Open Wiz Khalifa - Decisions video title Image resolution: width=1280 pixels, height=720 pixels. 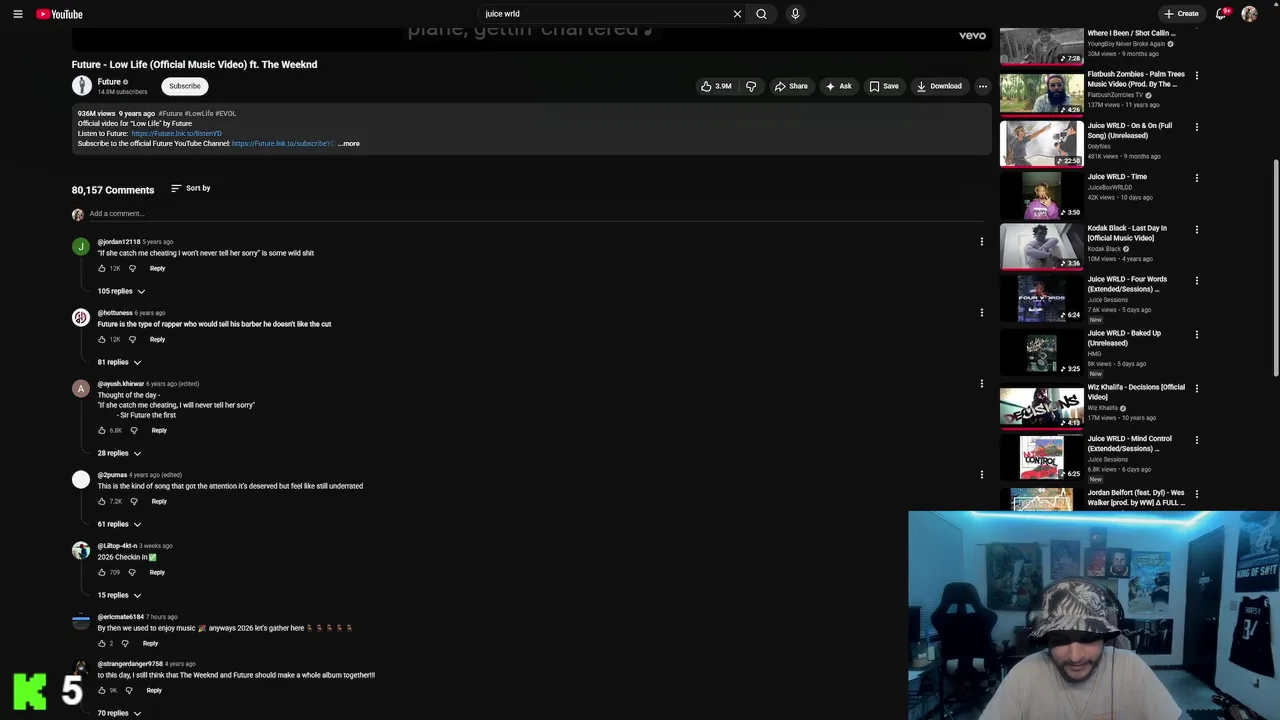click(1136, 392)
